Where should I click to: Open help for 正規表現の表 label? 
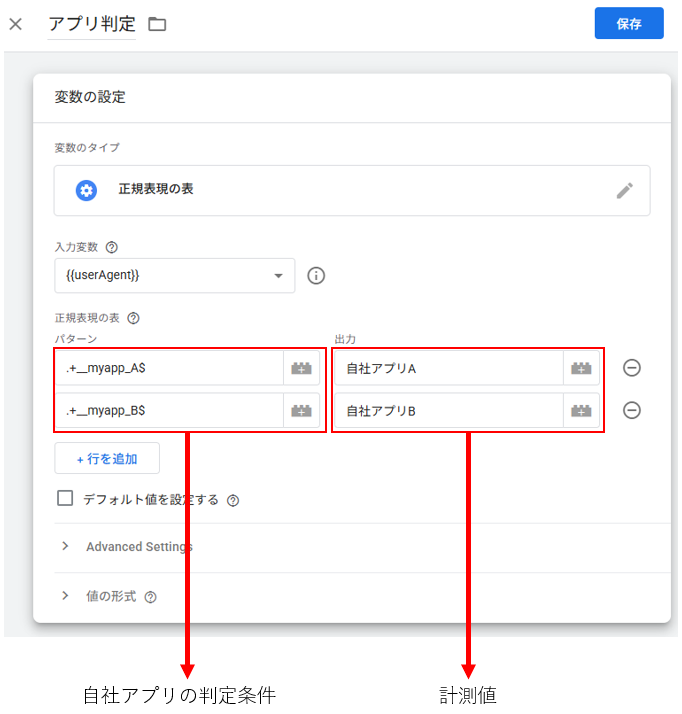pyautogui.click(x=133, y=318)
